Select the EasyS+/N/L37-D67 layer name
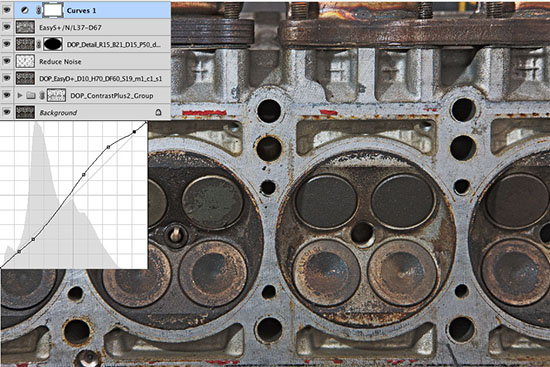 pos(70,27)
